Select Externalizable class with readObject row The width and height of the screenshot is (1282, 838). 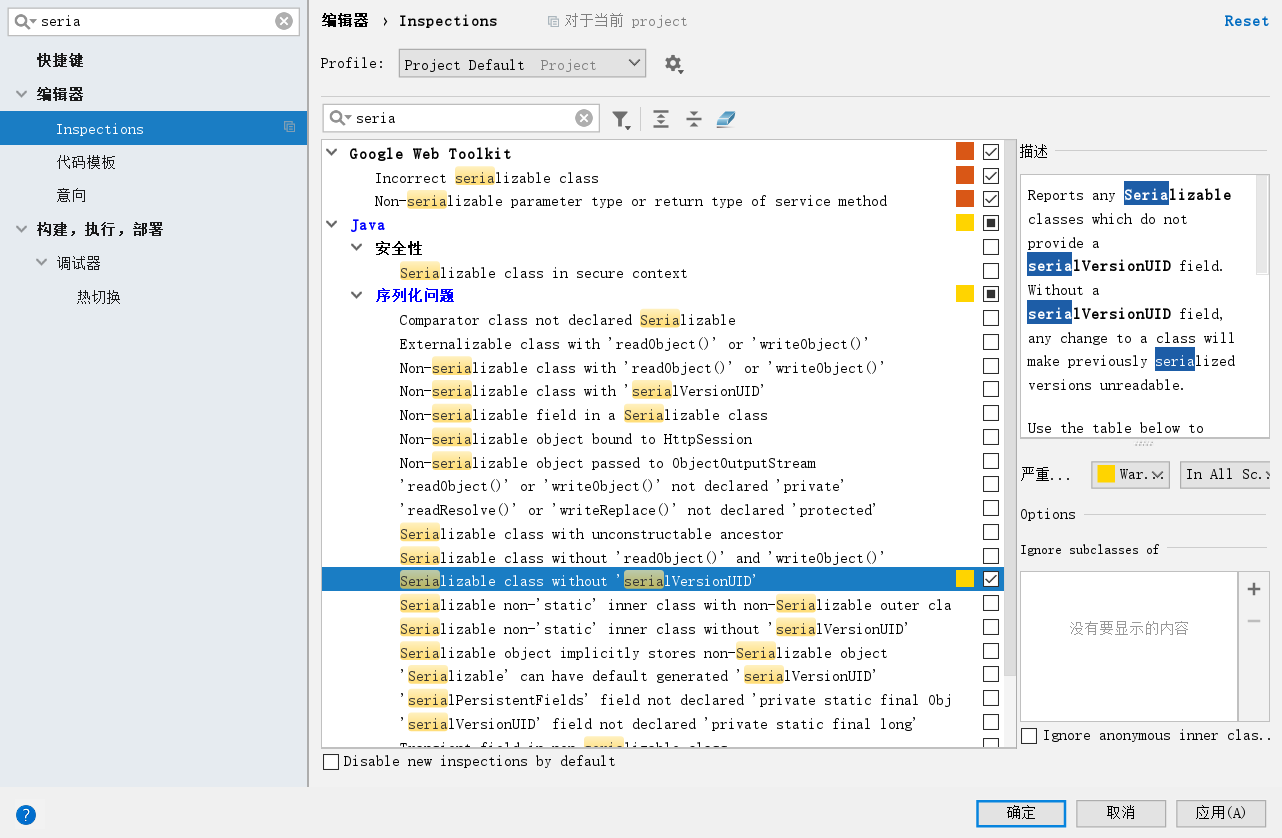(634, 344)
